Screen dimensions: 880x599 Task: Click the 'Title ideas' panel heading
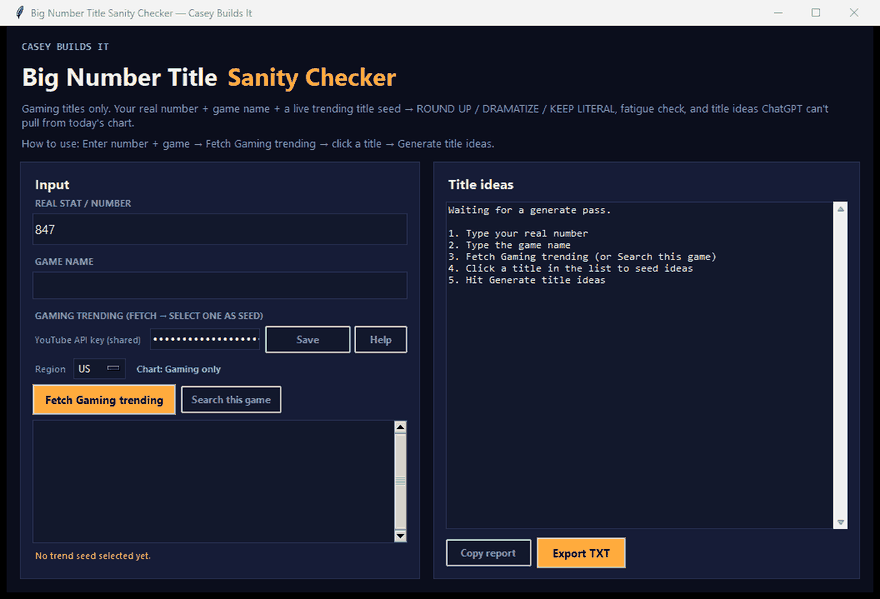pyautogui.click(x=480, y=185)
